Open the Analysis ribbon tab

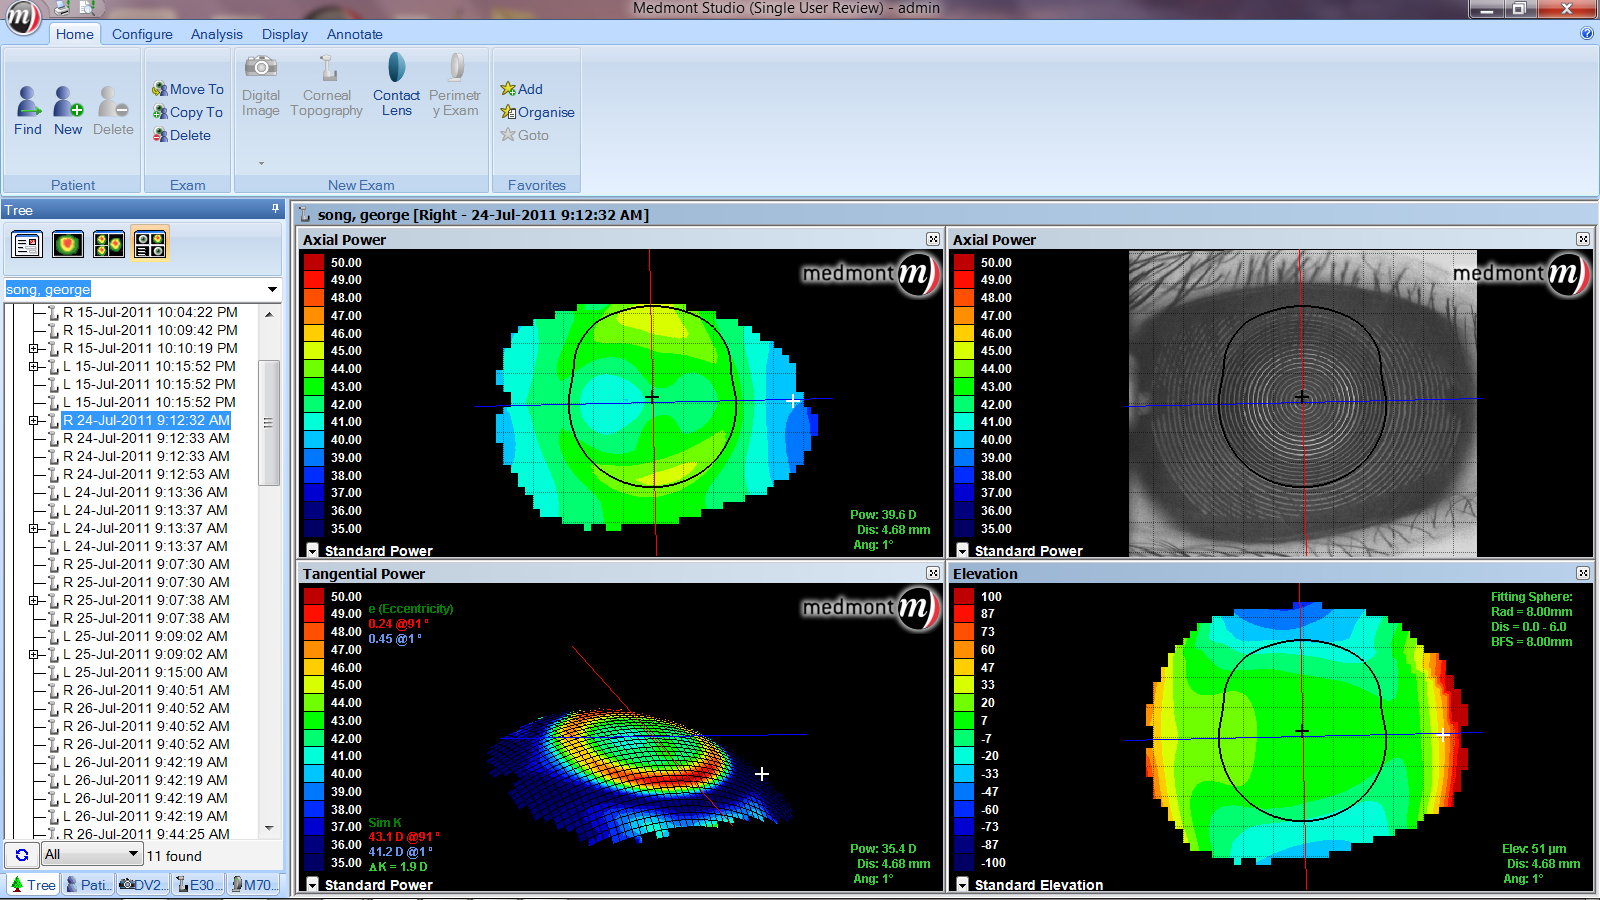pos(217,34)
